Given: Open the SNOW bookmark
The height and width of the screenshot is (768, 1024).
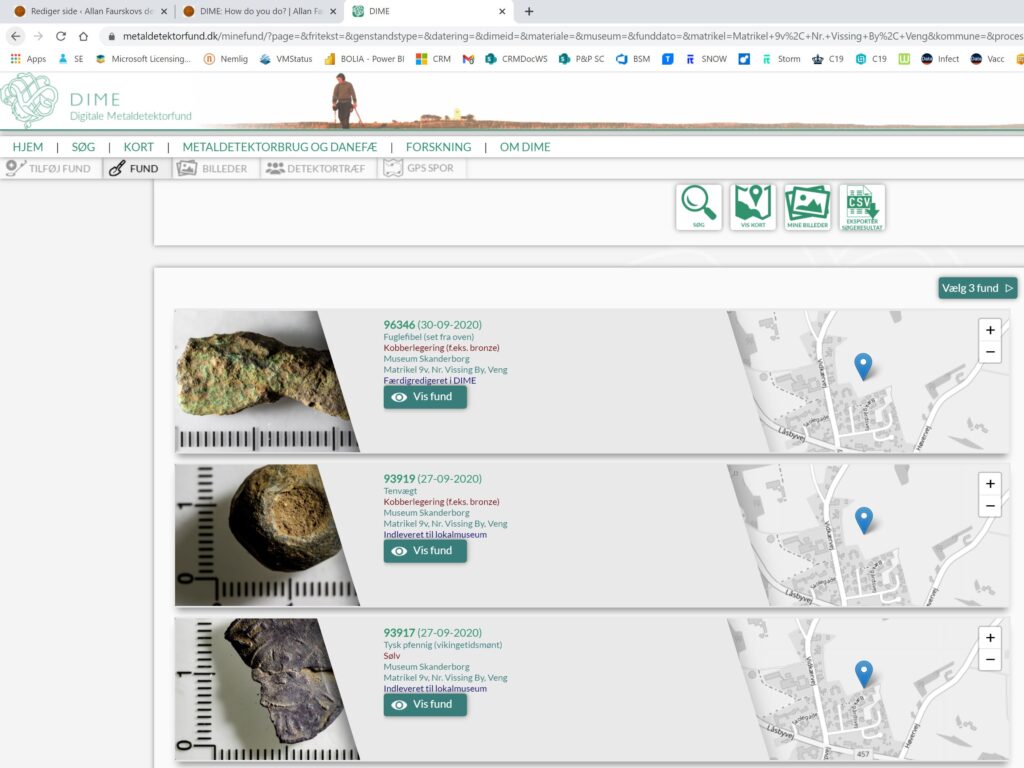Looking at the screenshot, I should [706, 59].
